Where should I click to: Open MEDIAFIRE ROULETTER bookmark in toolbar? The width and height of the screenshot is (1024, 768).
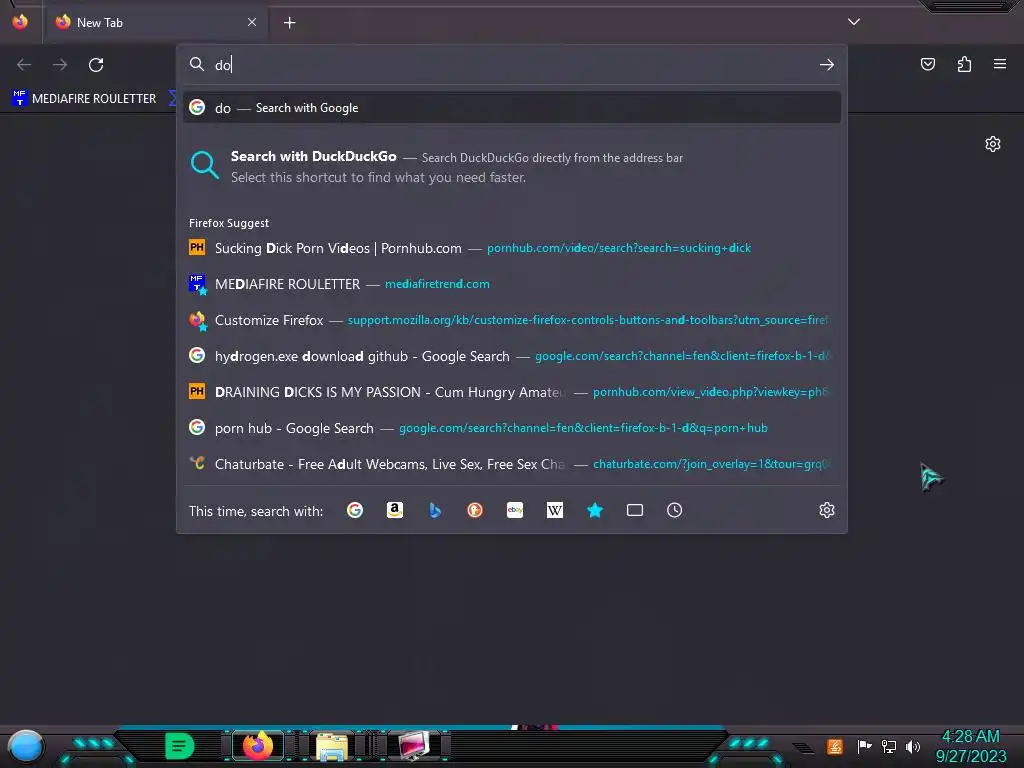(84, 99)
